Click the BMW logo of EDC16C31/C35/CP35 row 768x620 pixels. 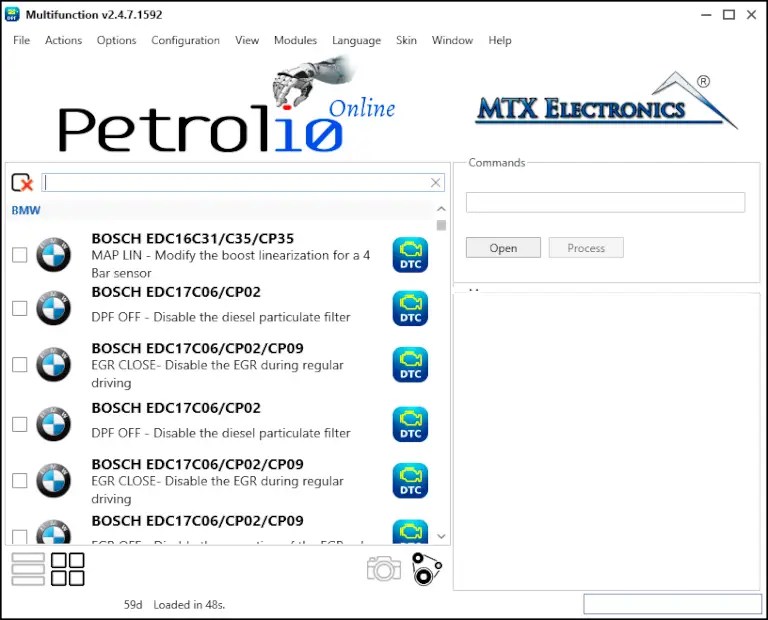(x=53, y=255)
